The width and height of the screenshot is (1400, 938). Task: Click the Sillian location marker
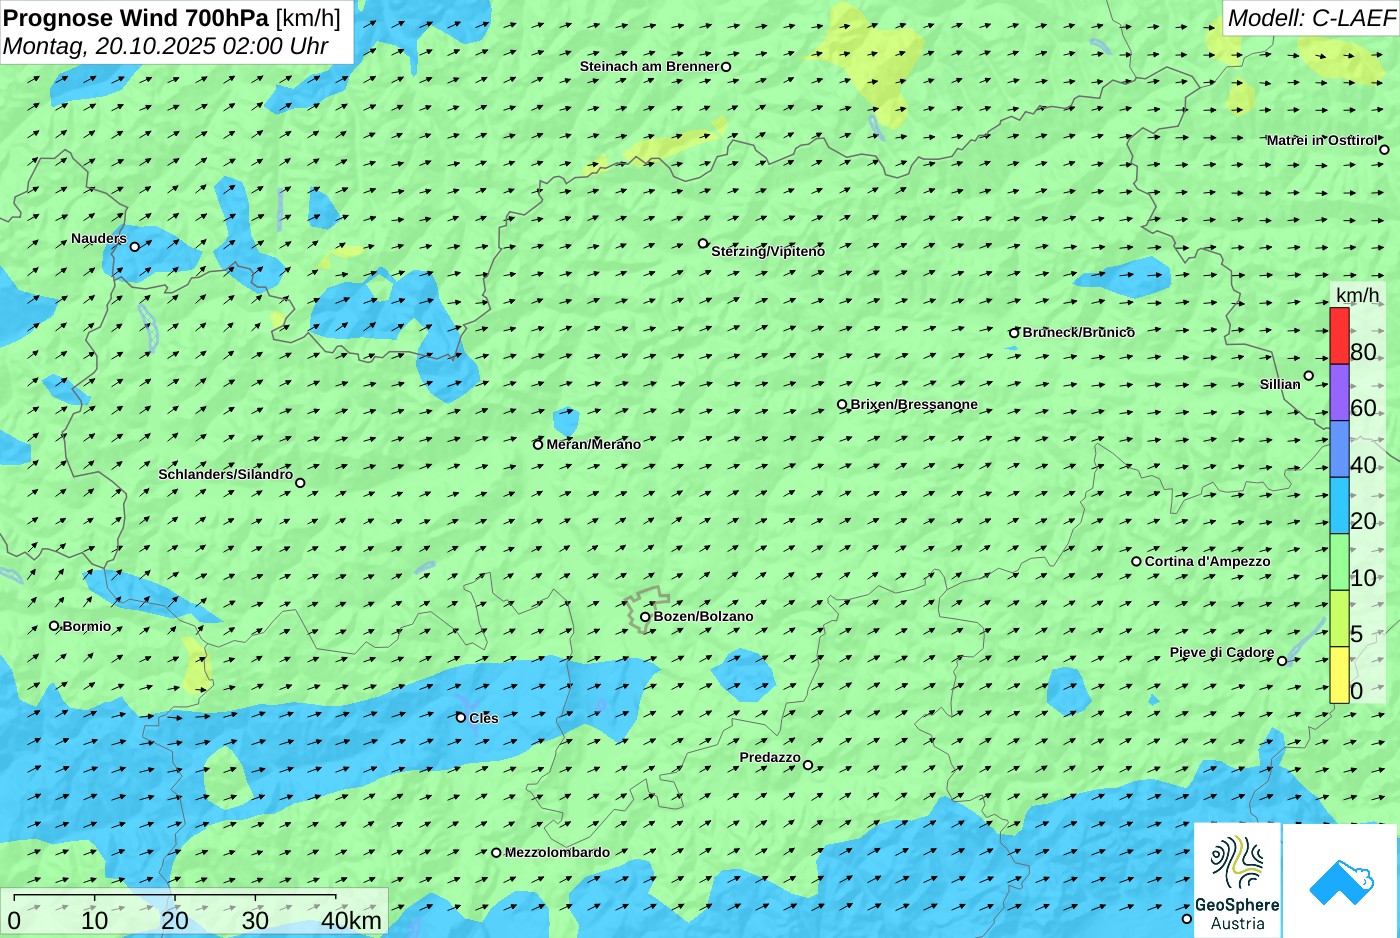pos(1309,376)
